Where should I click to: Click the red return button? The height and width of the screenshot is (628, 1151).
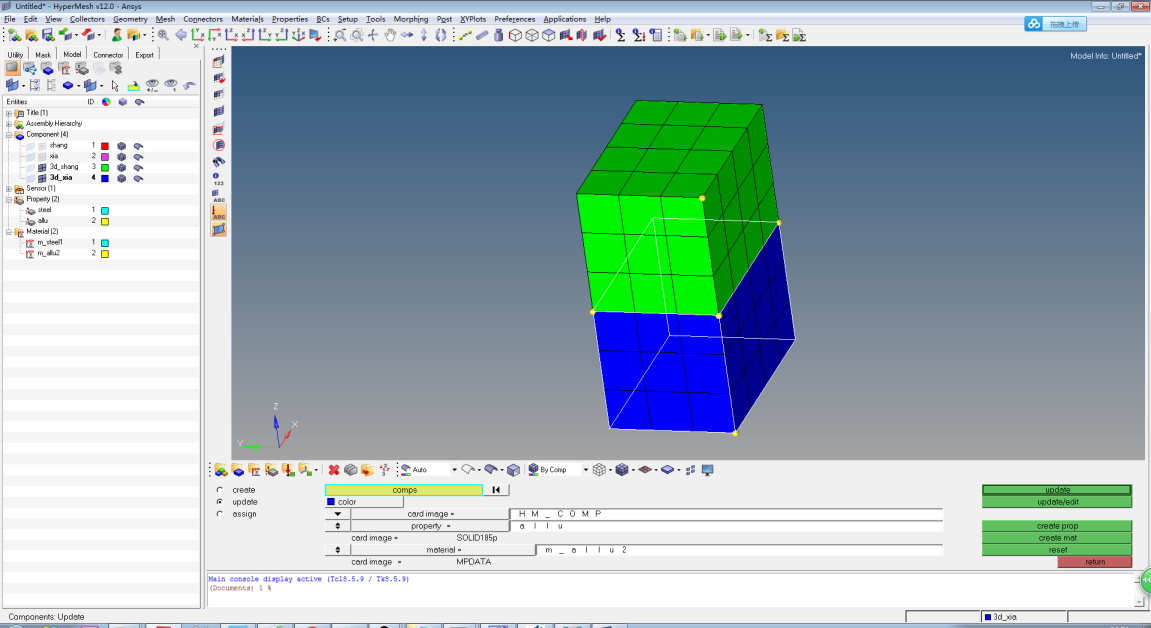pyautogui.click(x=1095, y=562)
